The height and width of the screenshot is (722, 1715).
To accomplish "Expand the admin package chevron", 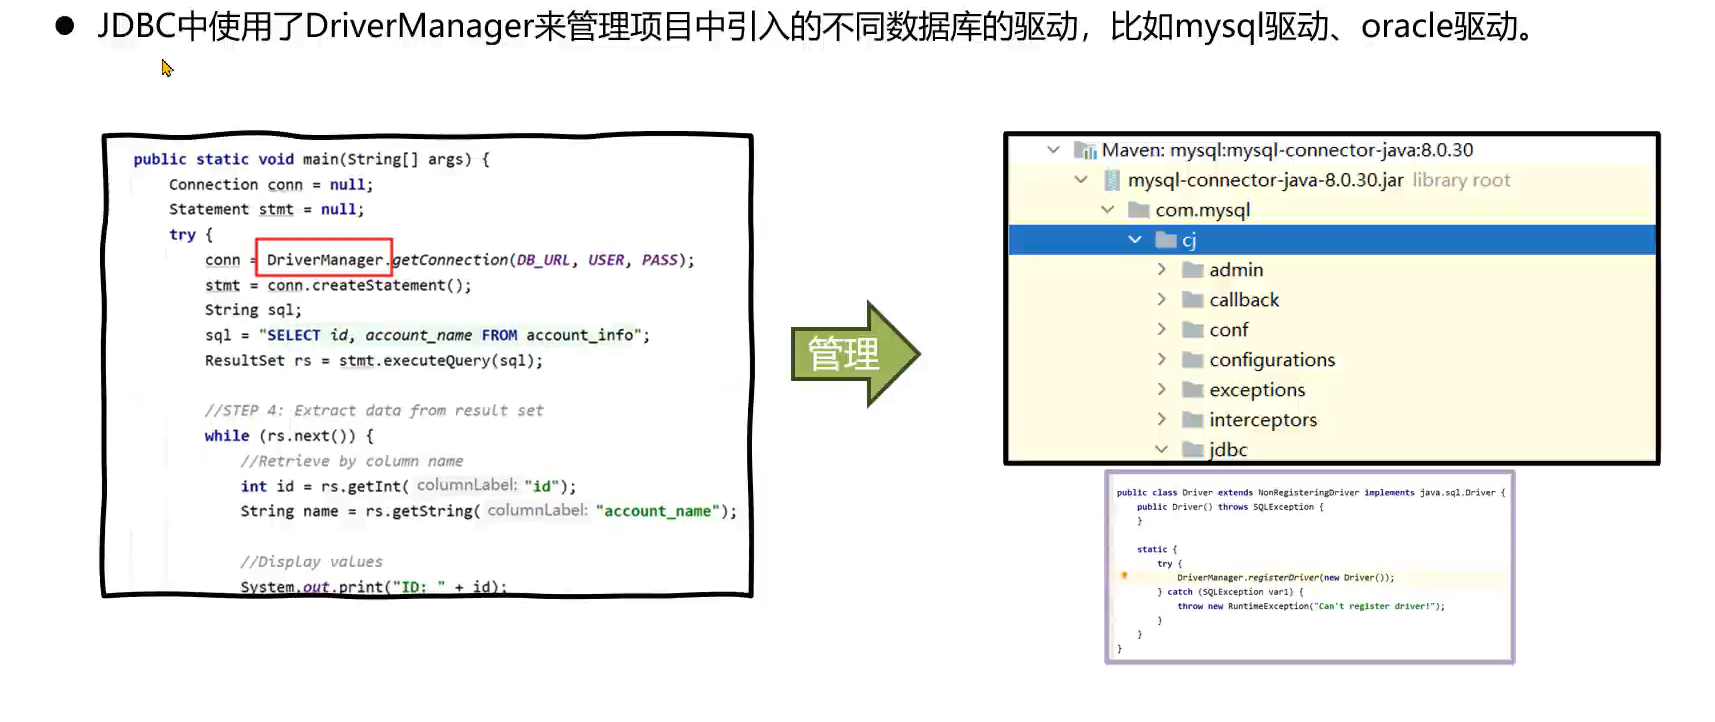I will click(1161, 270).
